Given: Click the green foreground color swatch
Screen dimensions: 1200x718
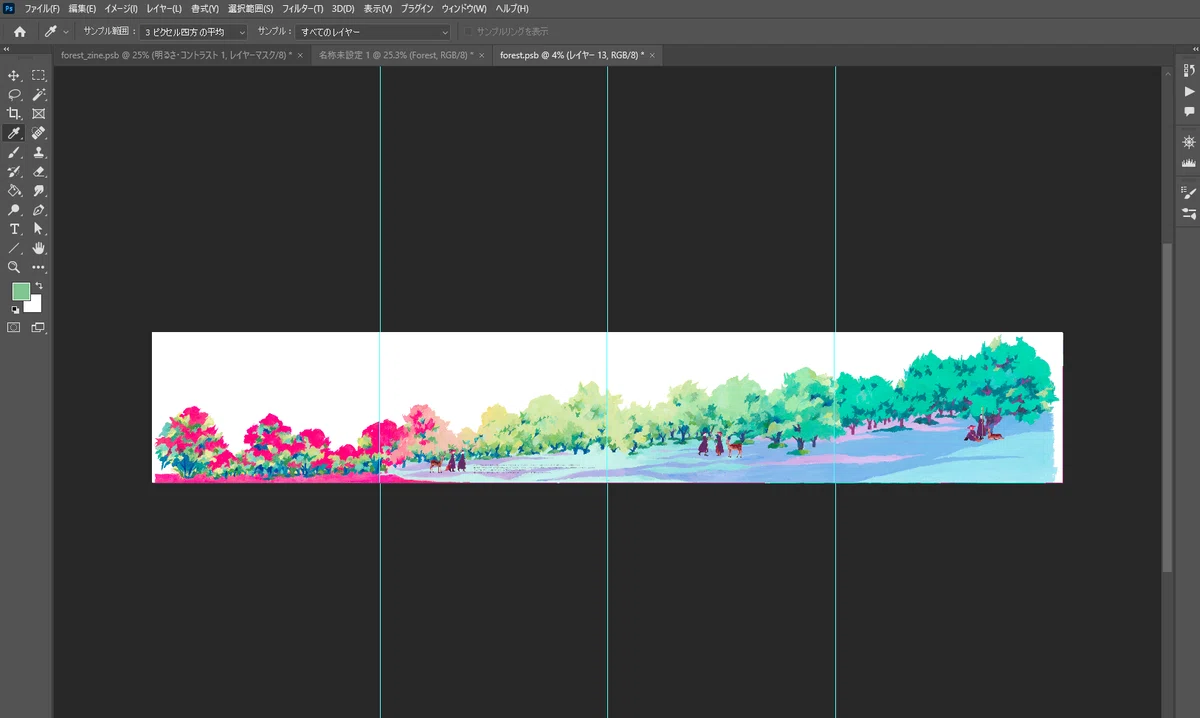Looking at the screenshot, I should click(21, 291).
